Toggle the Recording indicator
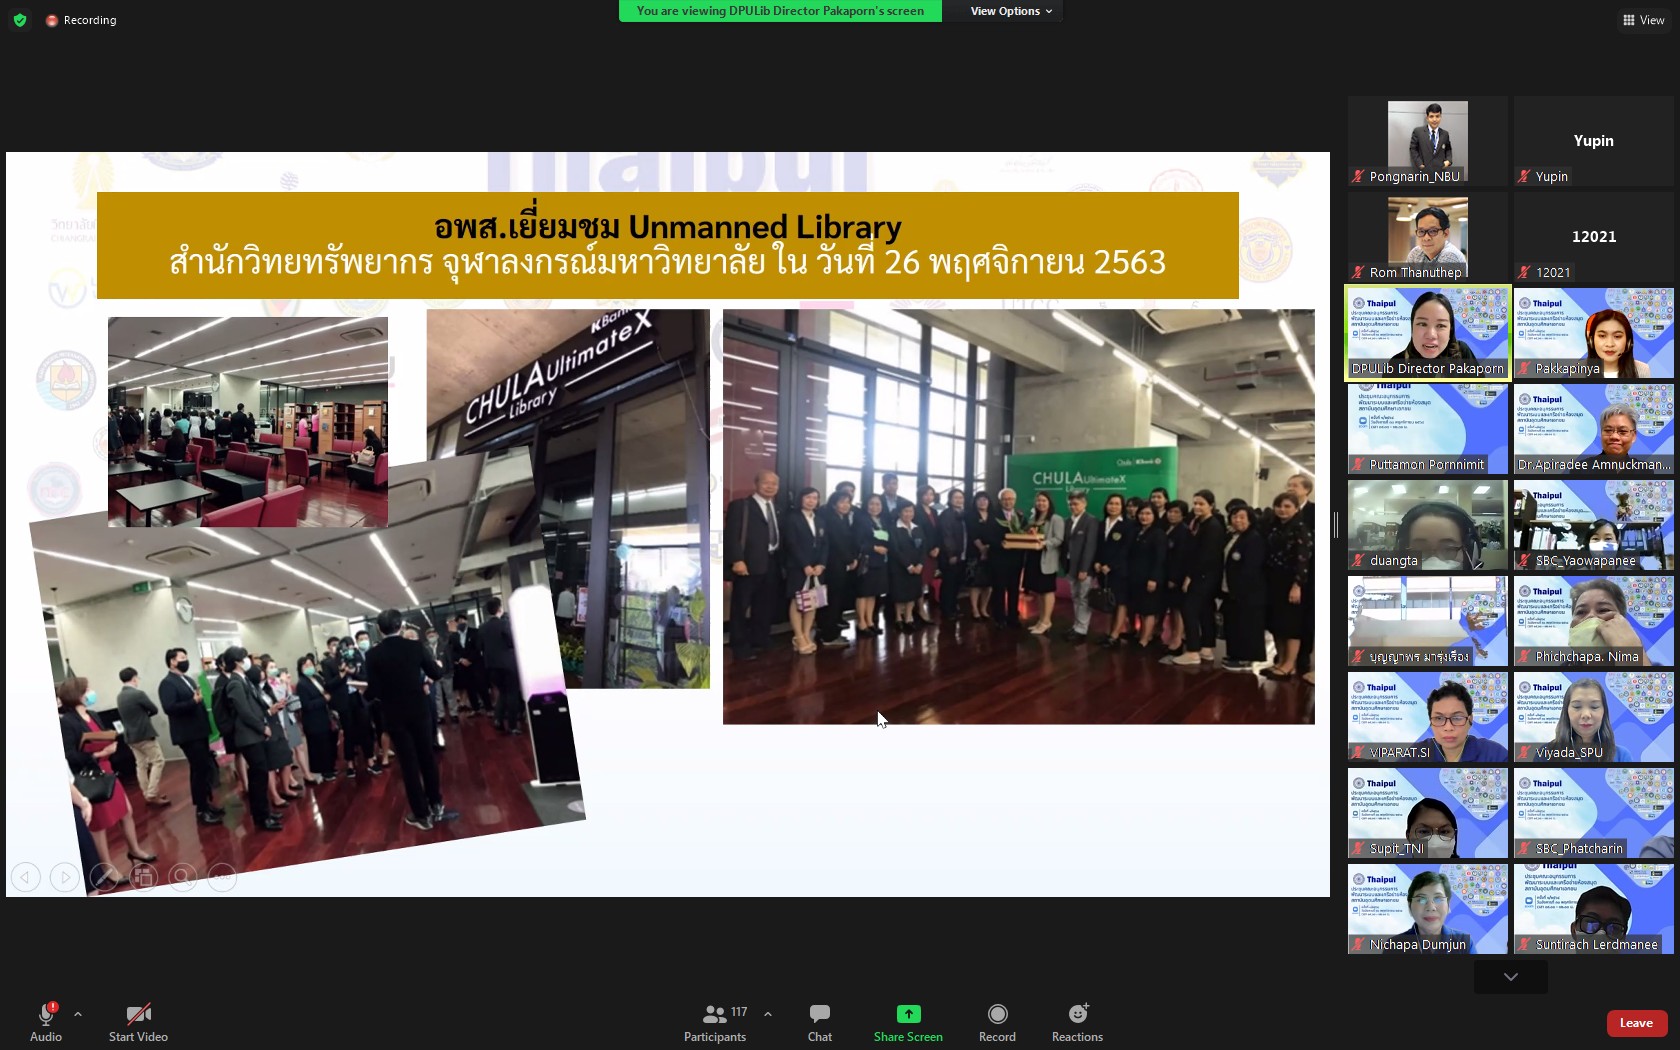The image size is (1680, 1050). click(51, 20)
